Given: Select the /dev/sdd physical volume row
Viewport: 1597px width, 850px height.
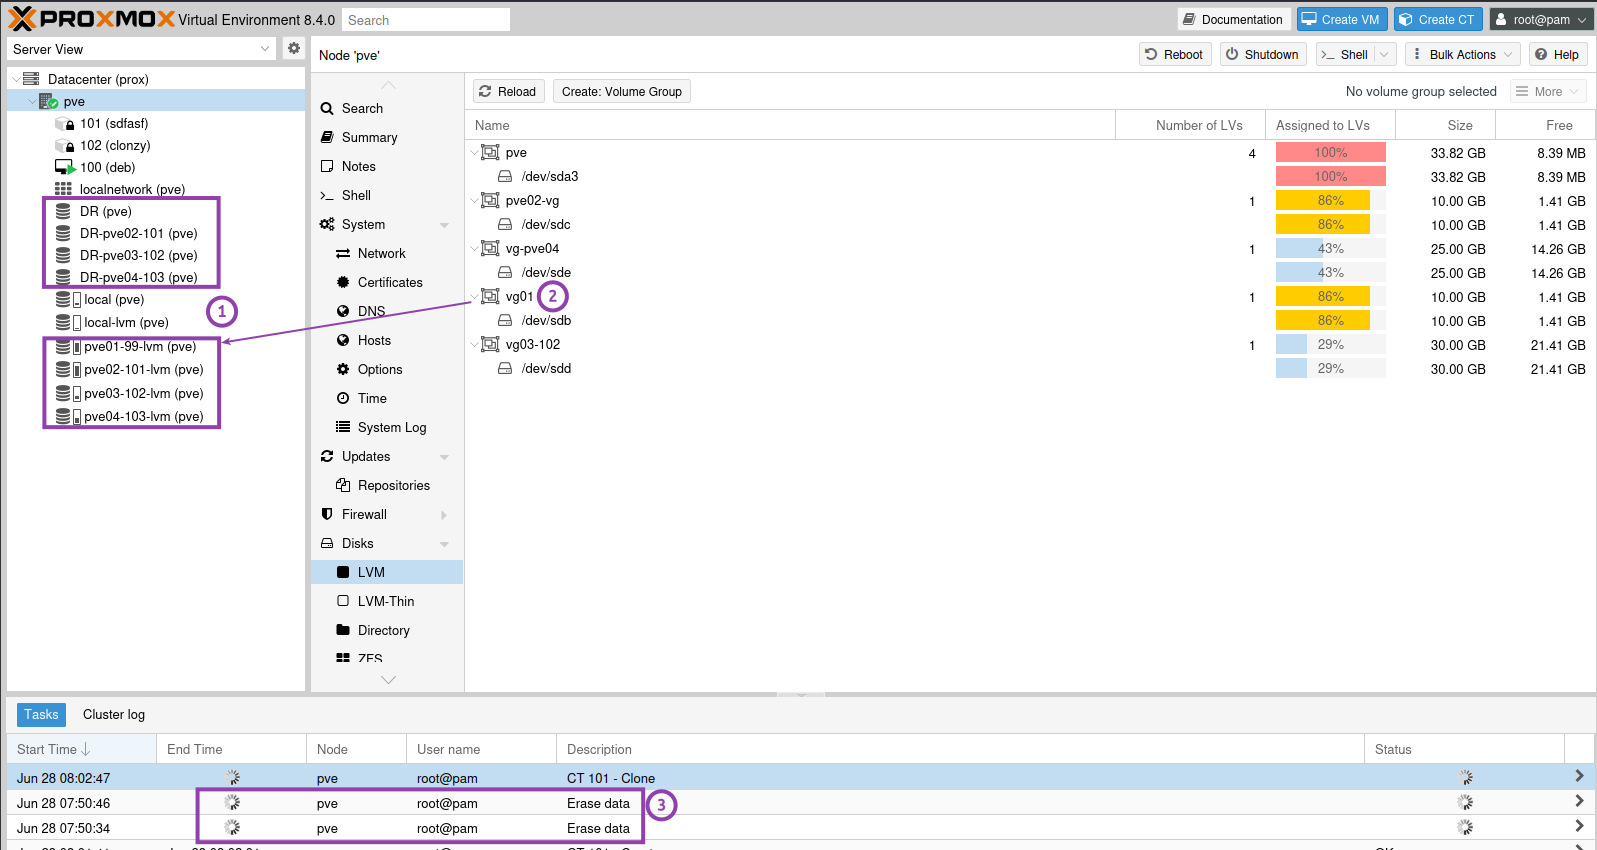Looking at the screenshot, I should coord(1030,369).
